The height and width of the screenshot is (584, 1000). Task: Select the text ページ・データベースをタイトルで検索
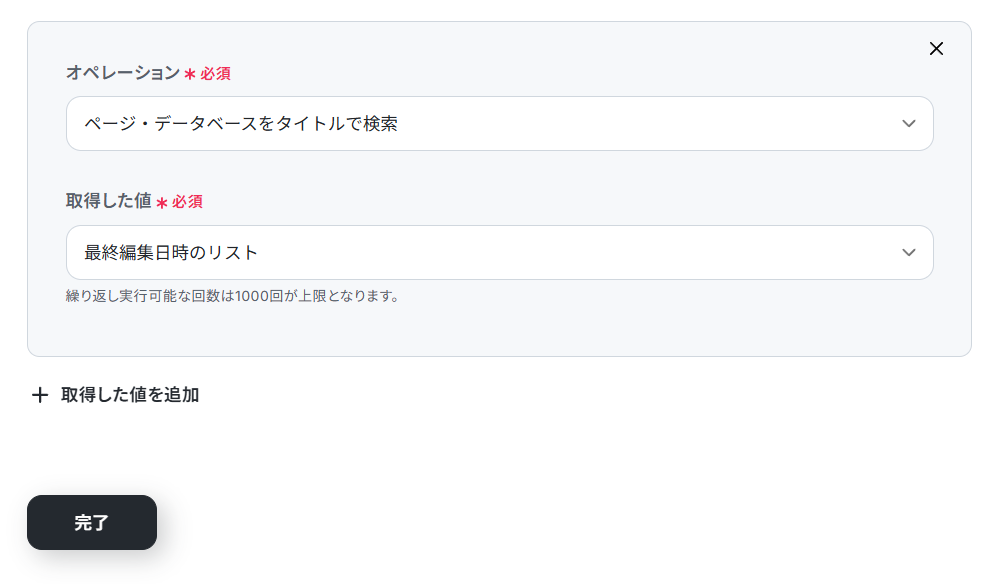point(241,124)
